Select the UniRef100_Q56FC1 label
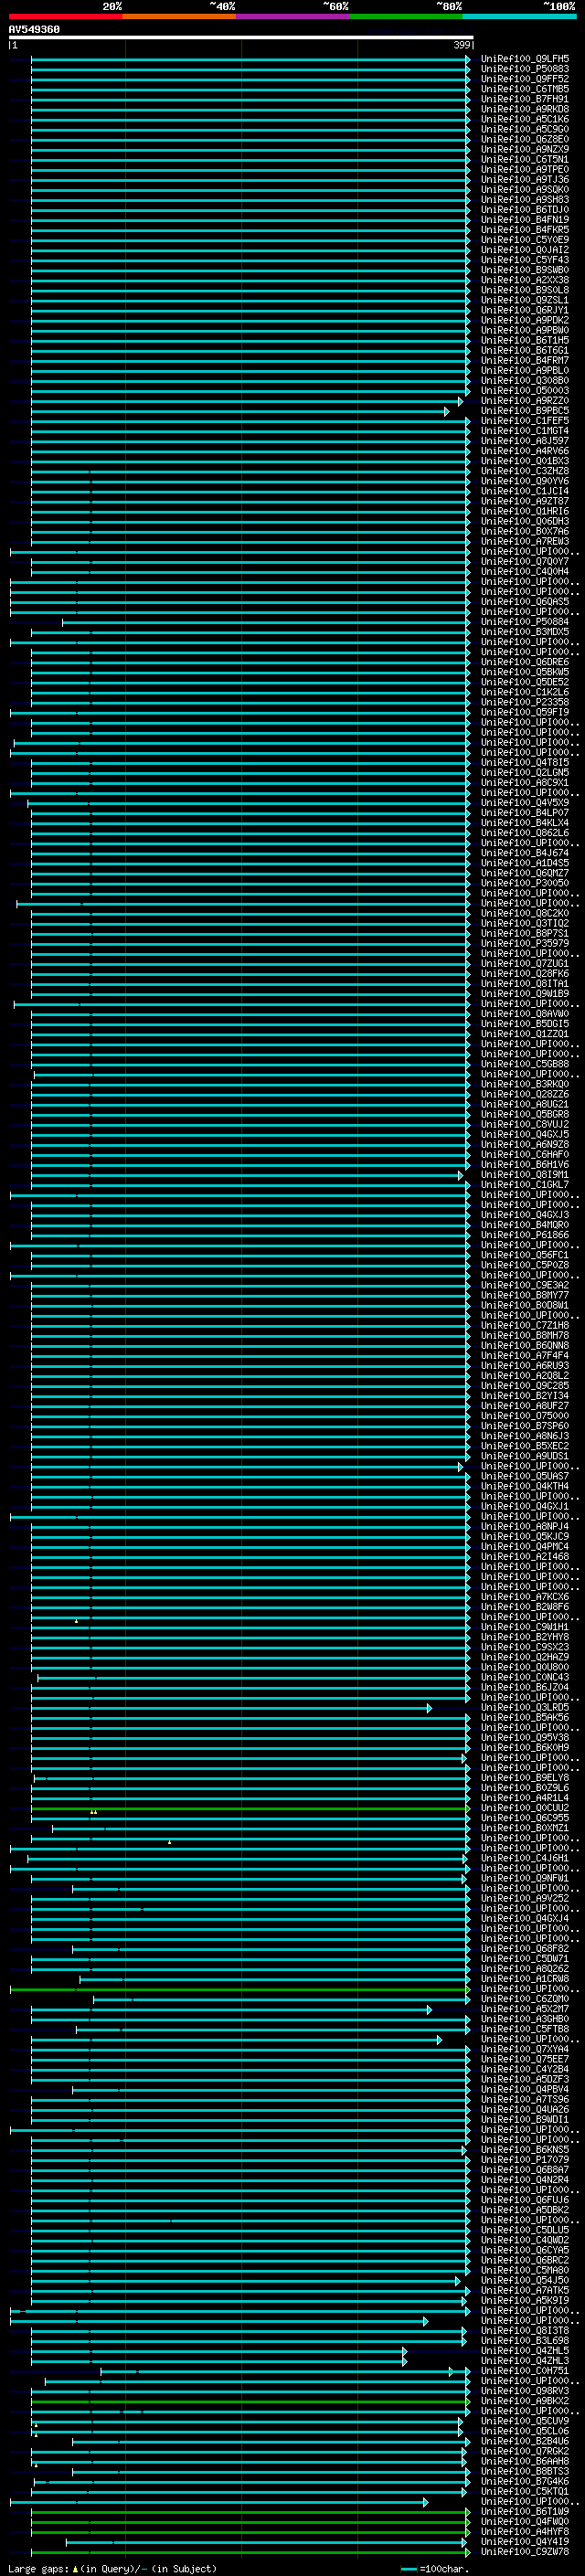The height and width of the screenshot is (2576, 585). pyautogui.click(x=525, y=1255)
